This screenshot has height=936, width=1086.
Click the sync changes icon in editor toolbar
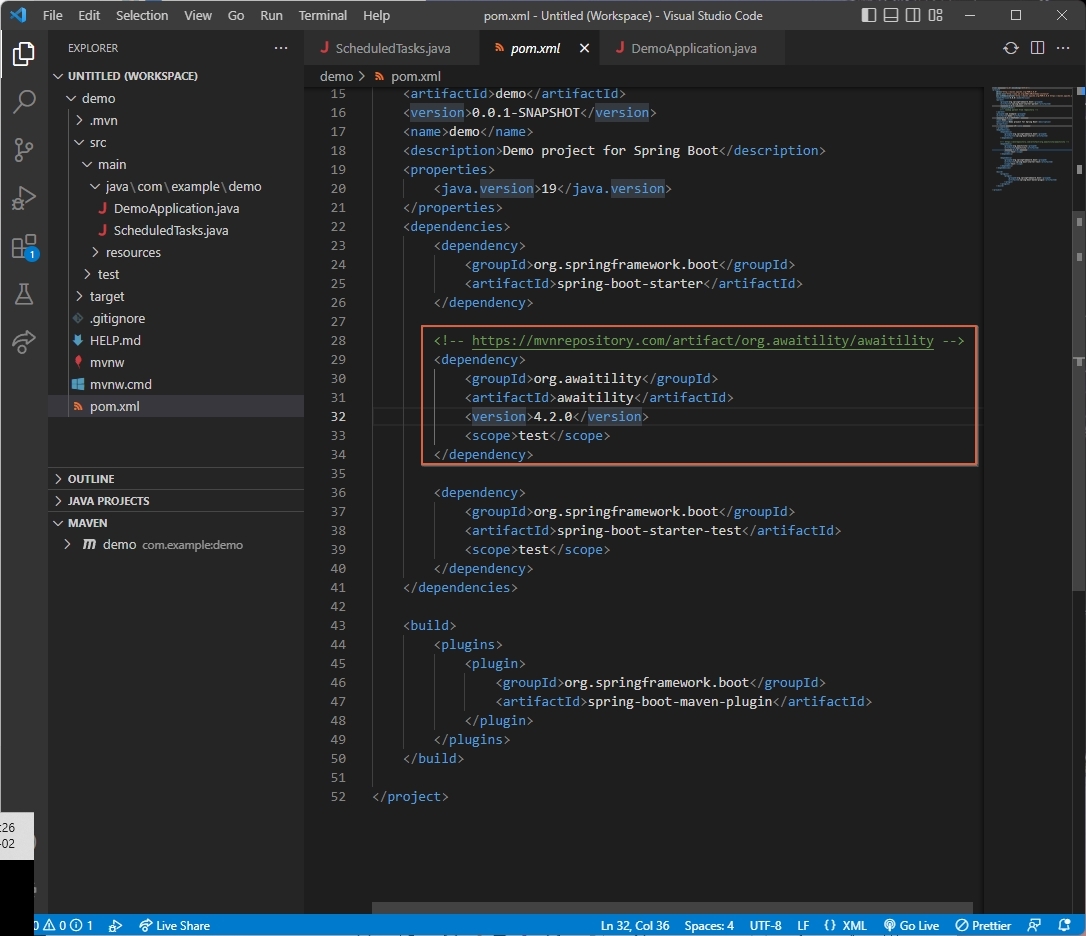1011,48
